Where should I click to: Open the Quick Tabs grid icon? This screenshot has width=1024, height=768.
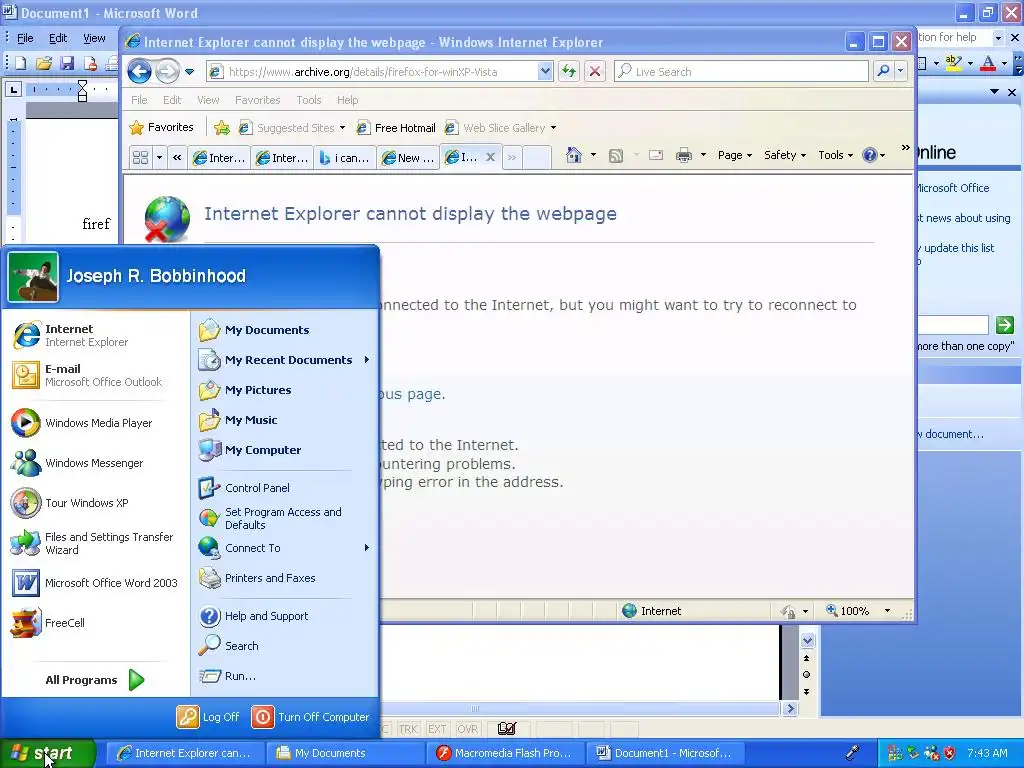pyautogui.click(x=140, y=157)
